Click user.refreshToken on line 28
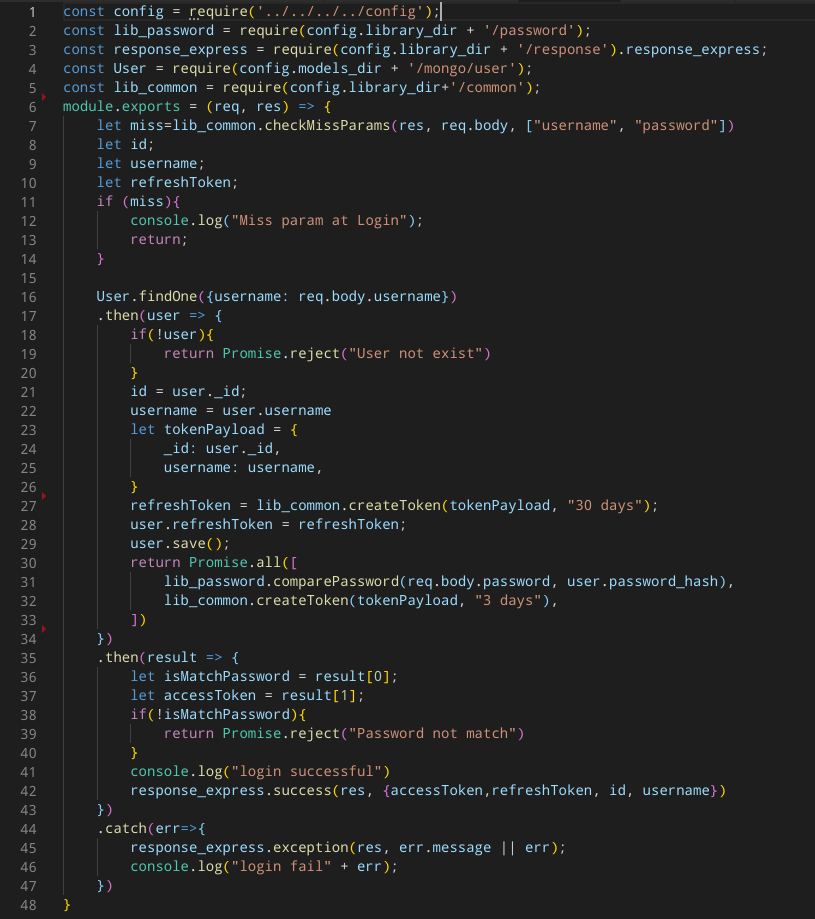Viewport: 815px width, 919px height. coord(202,524)
